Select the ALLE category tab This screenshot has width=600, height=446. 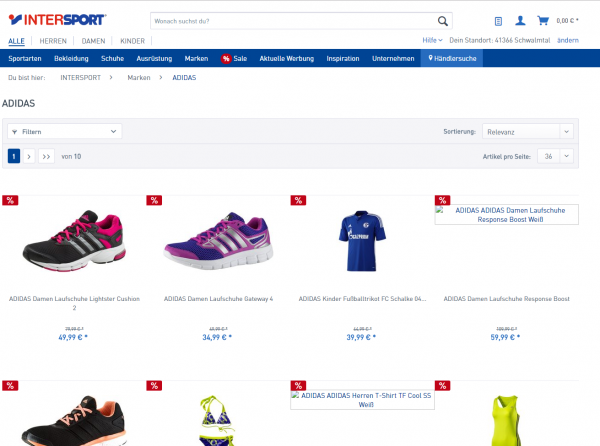point(16,41)
